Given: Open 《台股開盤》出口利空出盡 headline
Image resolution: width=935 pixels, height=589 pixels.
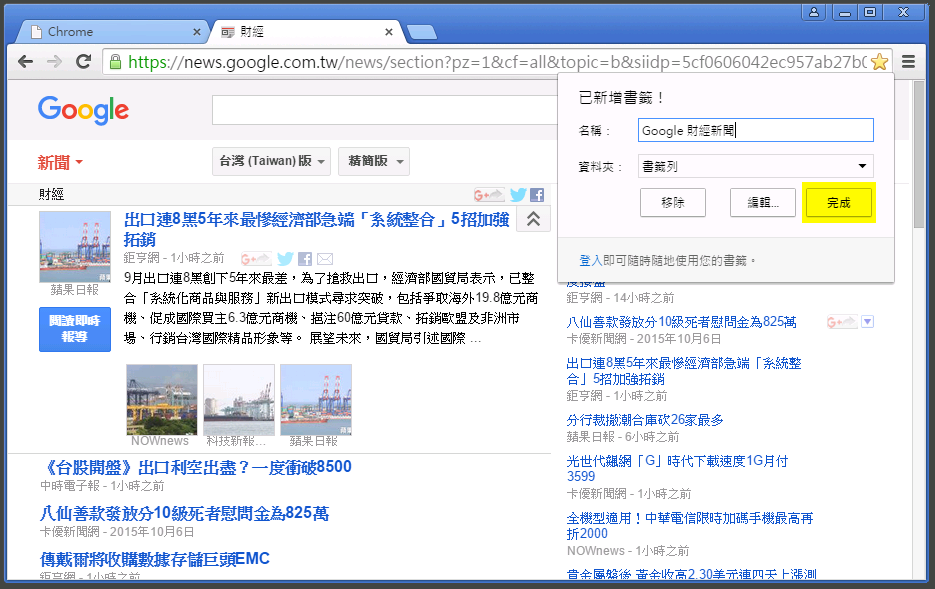Looking at the screenshot, I should pos(196,467).
